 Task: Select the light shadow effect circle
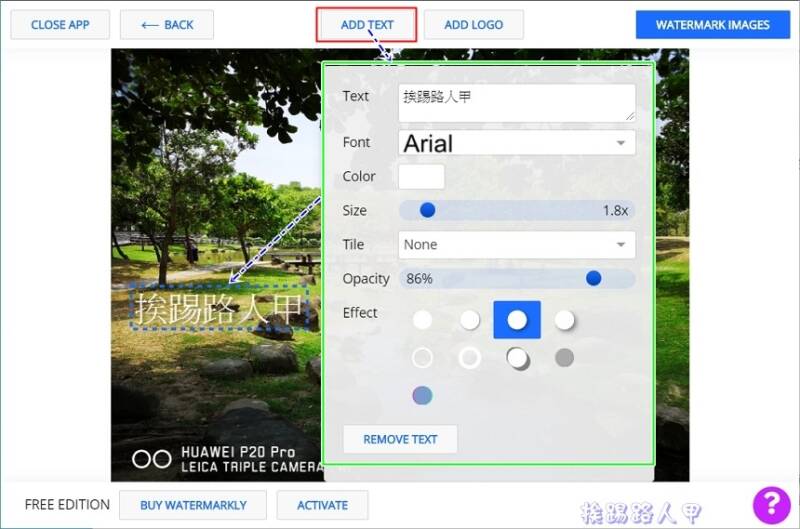coord(470,320)
